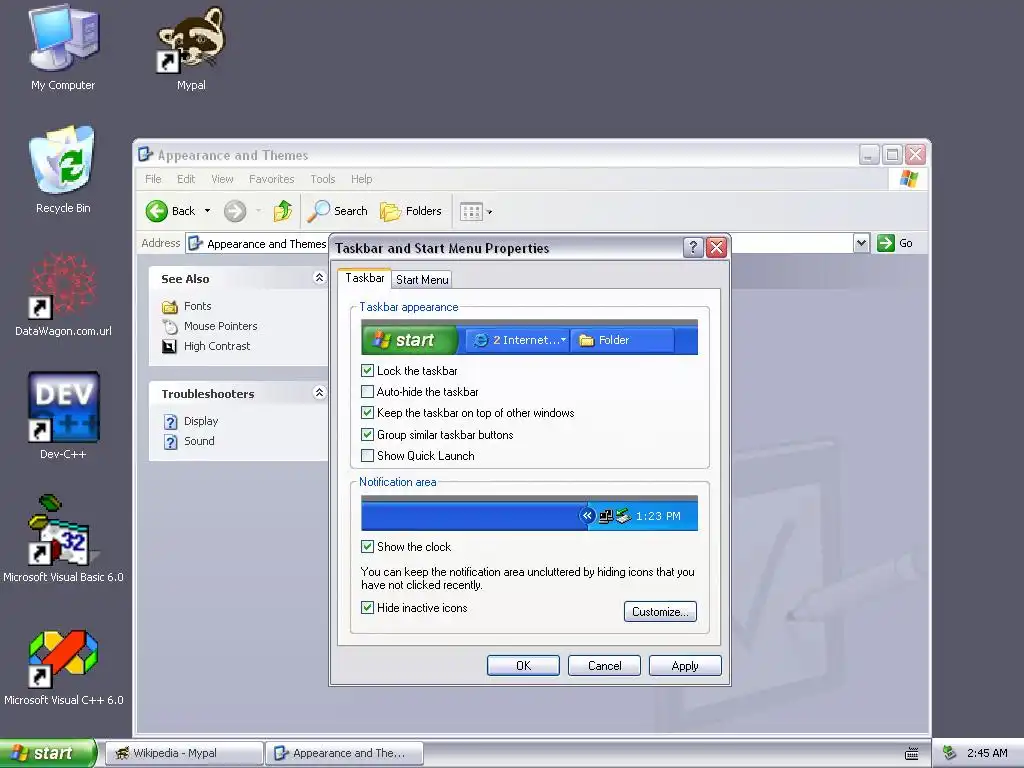Open the Forward button dropdown arrow
Screen dimensions: 1024x768
coord(259,211)
